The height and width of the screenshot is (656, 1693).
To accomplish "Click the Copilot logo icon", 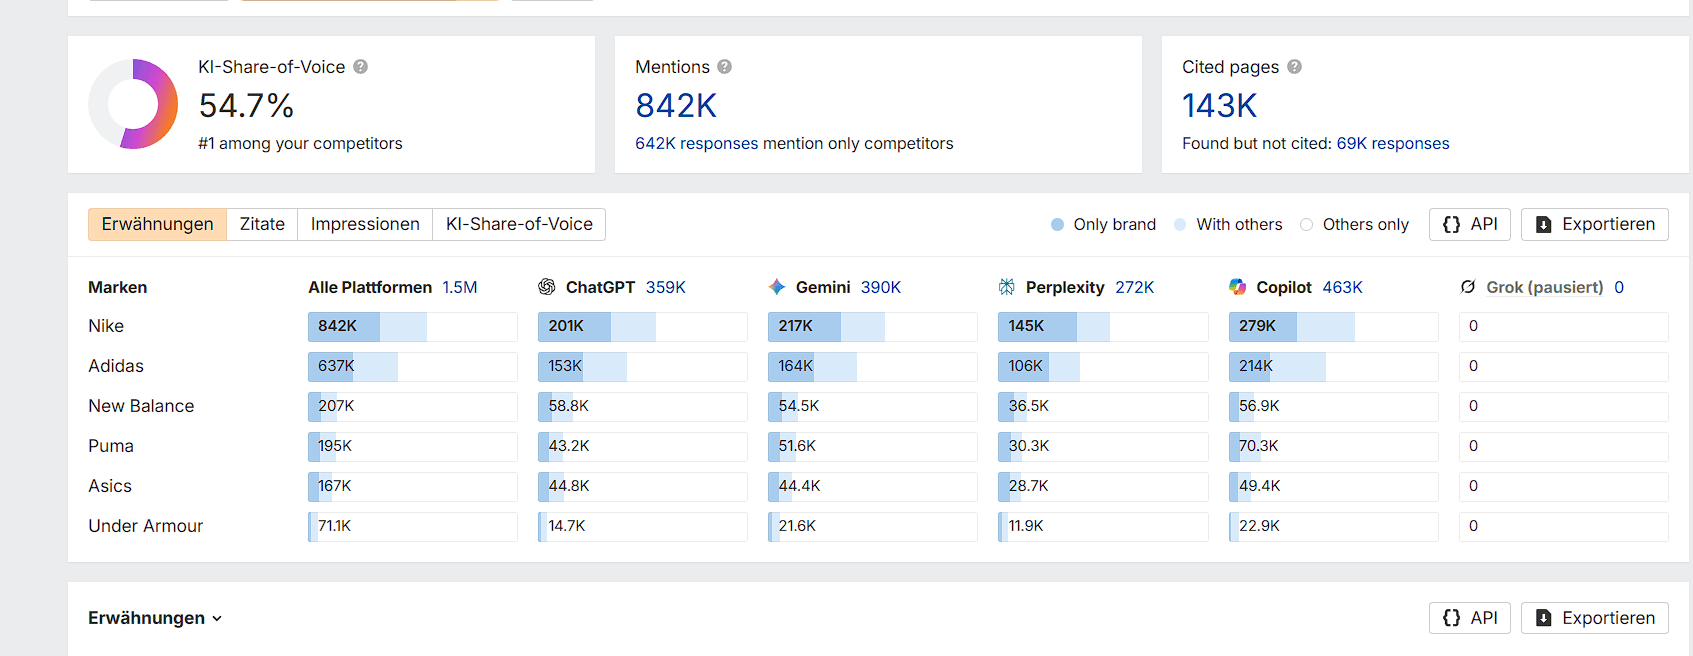I will click(x=1238, y=287).
